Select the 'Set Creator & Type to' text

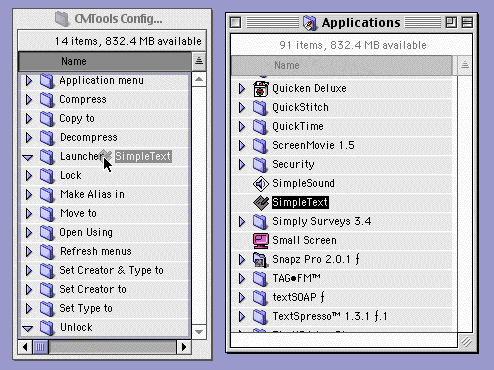[111, 270]
